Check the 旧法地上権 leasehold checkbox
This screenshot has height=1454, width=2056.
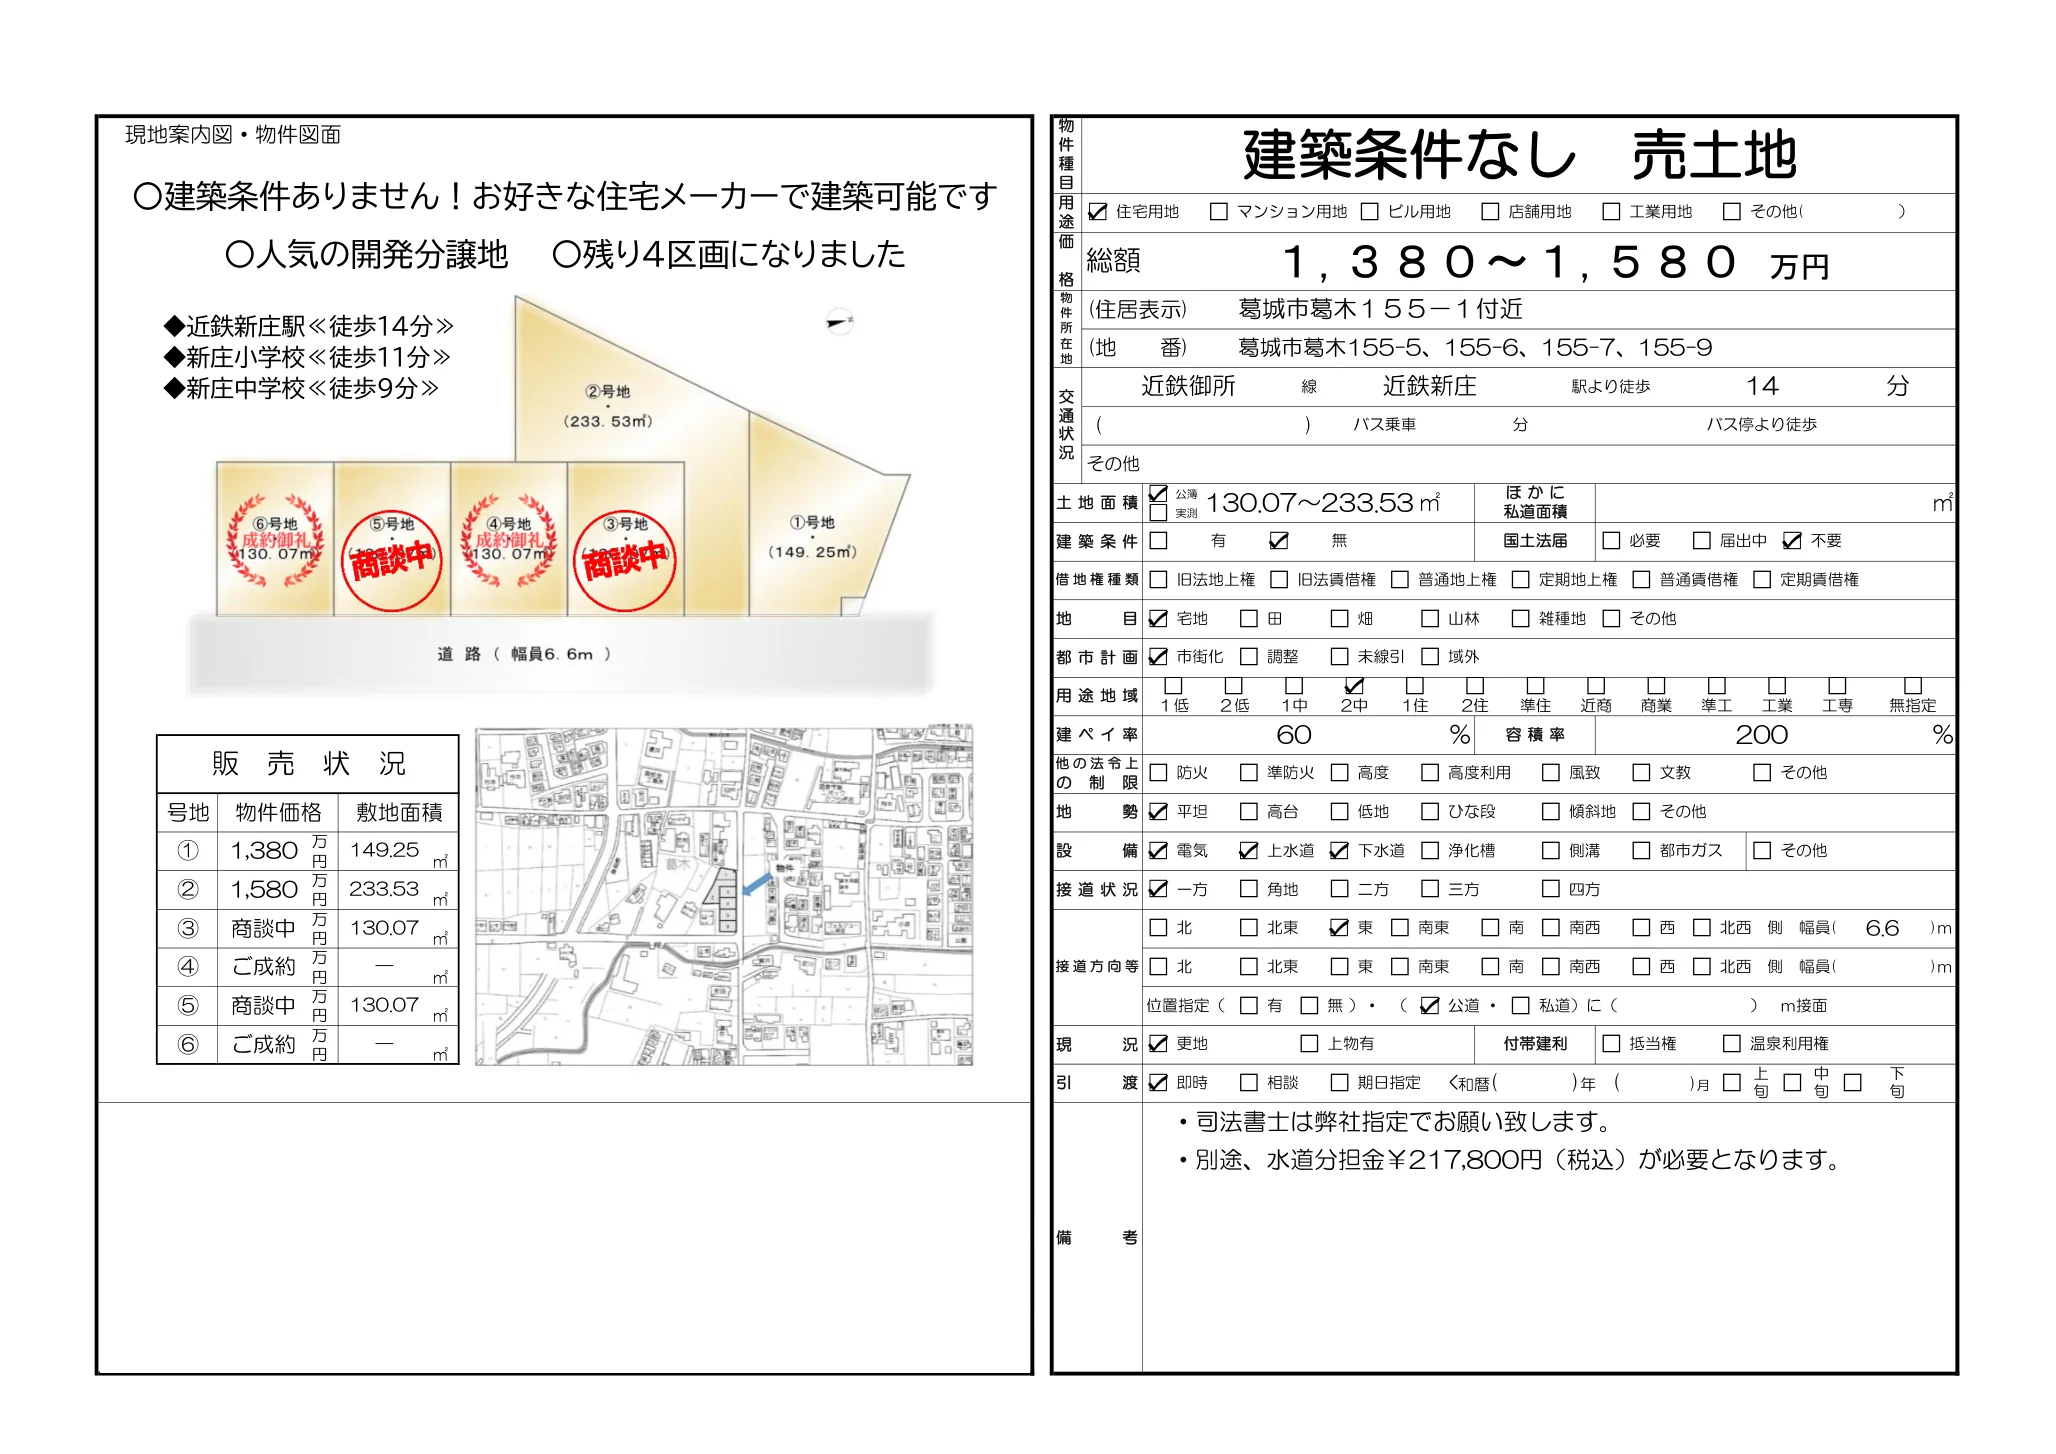[x=1157, y=579]
